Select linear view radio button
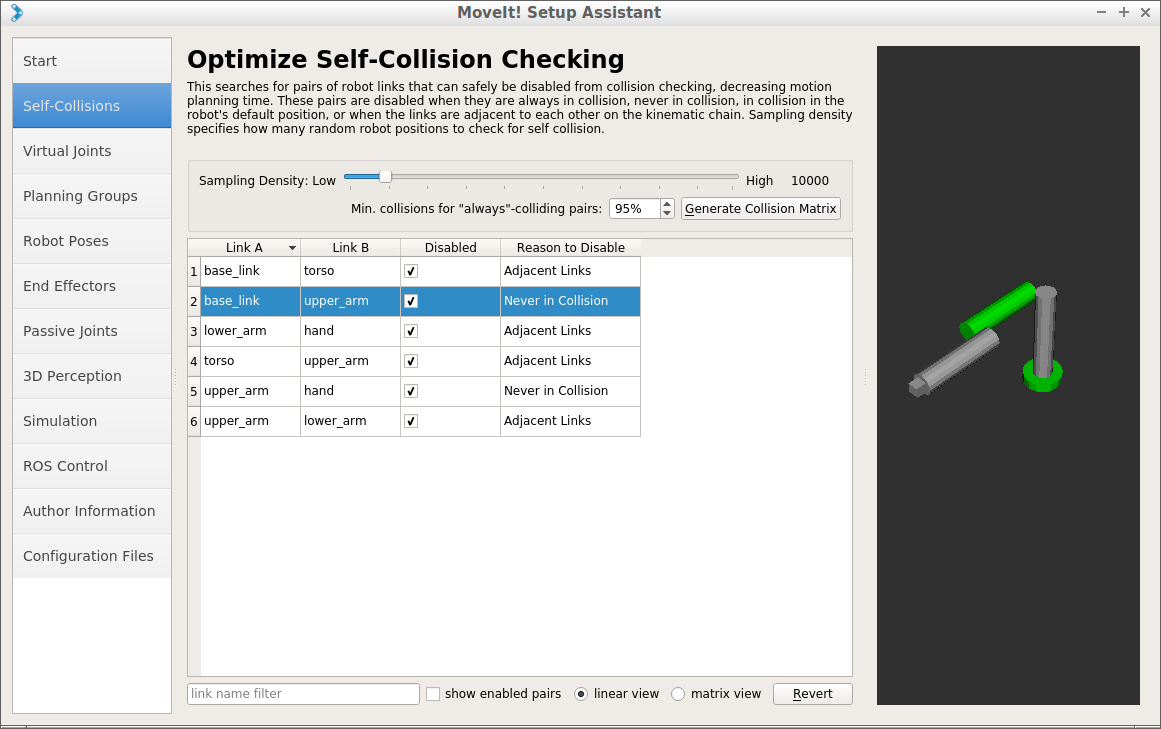The image size is (1161, 729). [581, 693]
